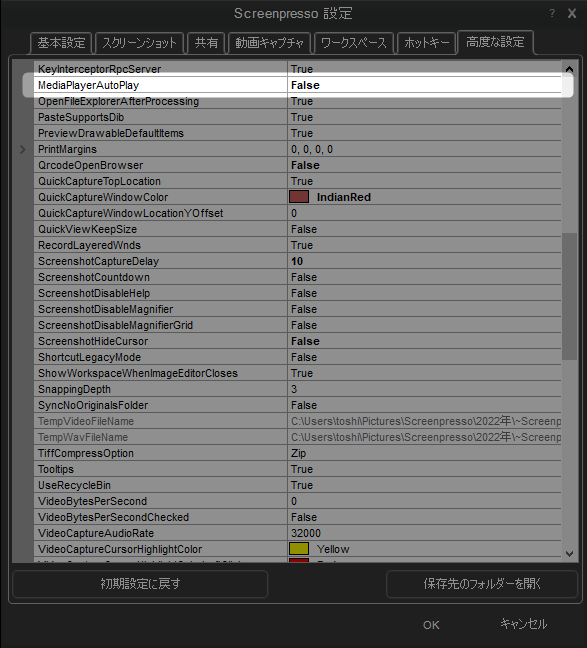This screenshot has width=587, height=648.
Task: Click 保存先のフォルダーを開く button
Action: click(x=482, y=584)
